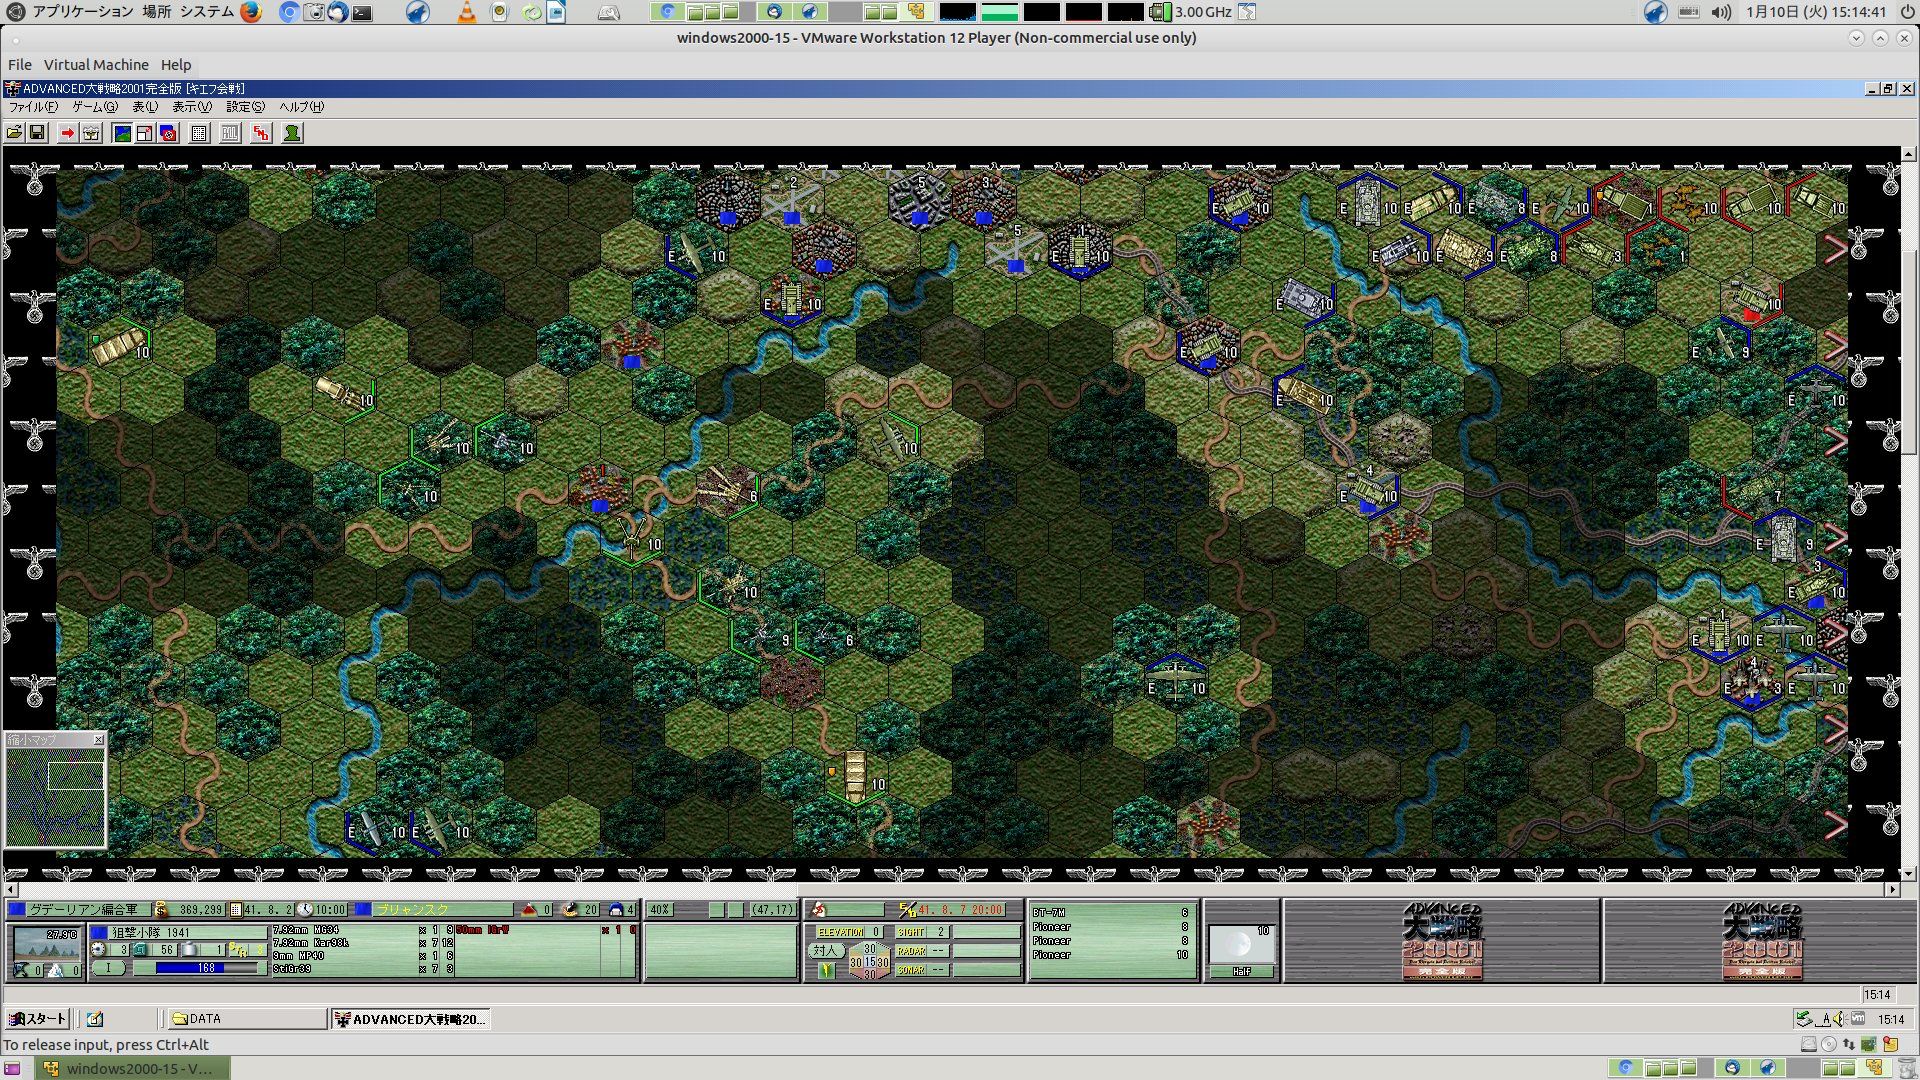Open VMware's Virtual Machine menu
The height and width of the screenshot is (1080, 1920).
tap(96, 65)
